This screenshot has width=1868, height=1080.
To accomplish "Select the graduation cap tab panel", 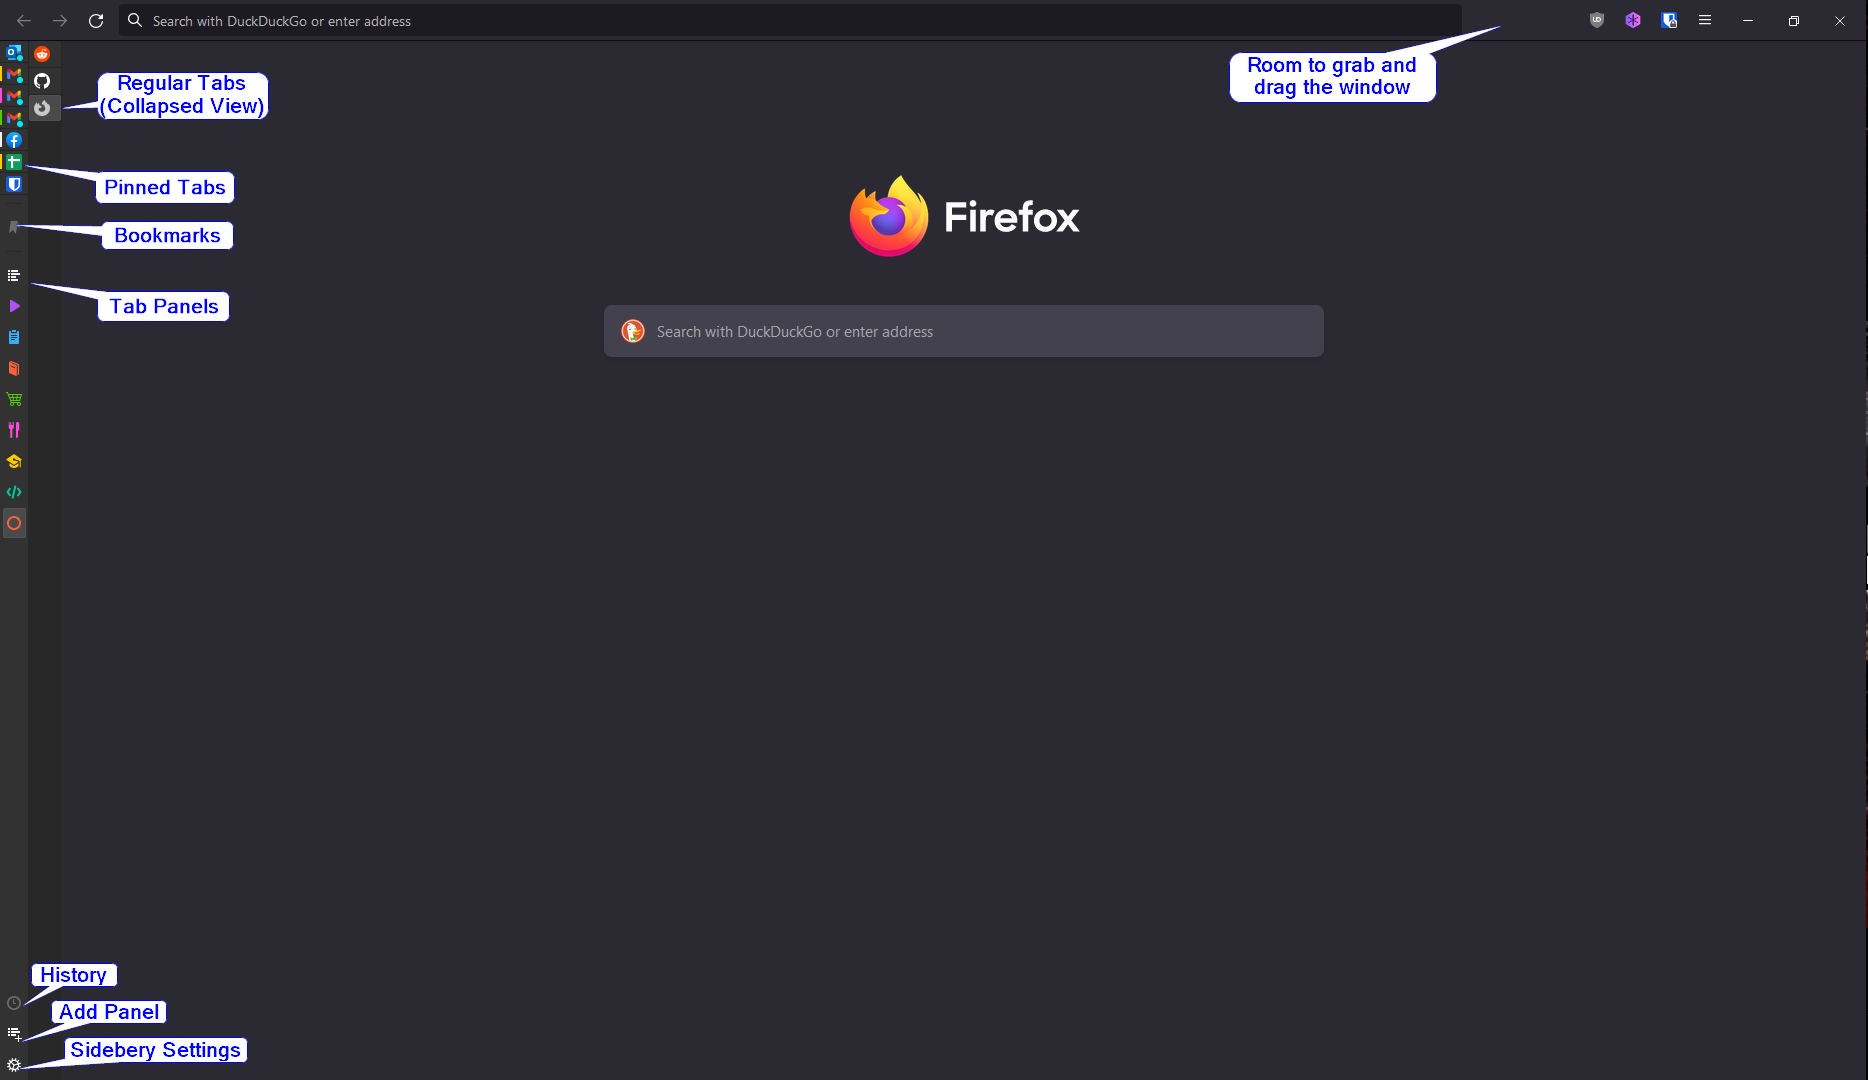I will click(14, 461).
